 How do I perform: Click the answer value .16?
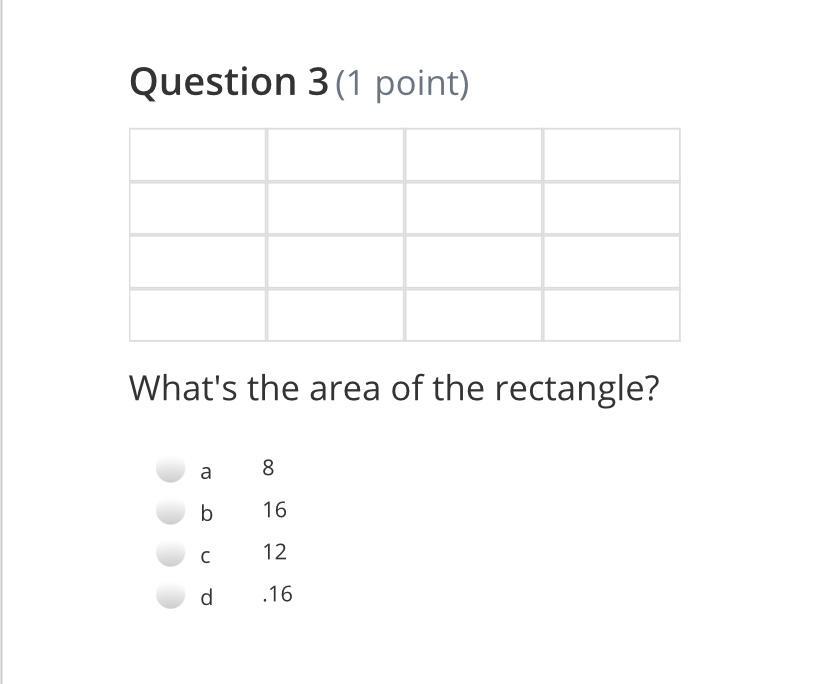277,594
